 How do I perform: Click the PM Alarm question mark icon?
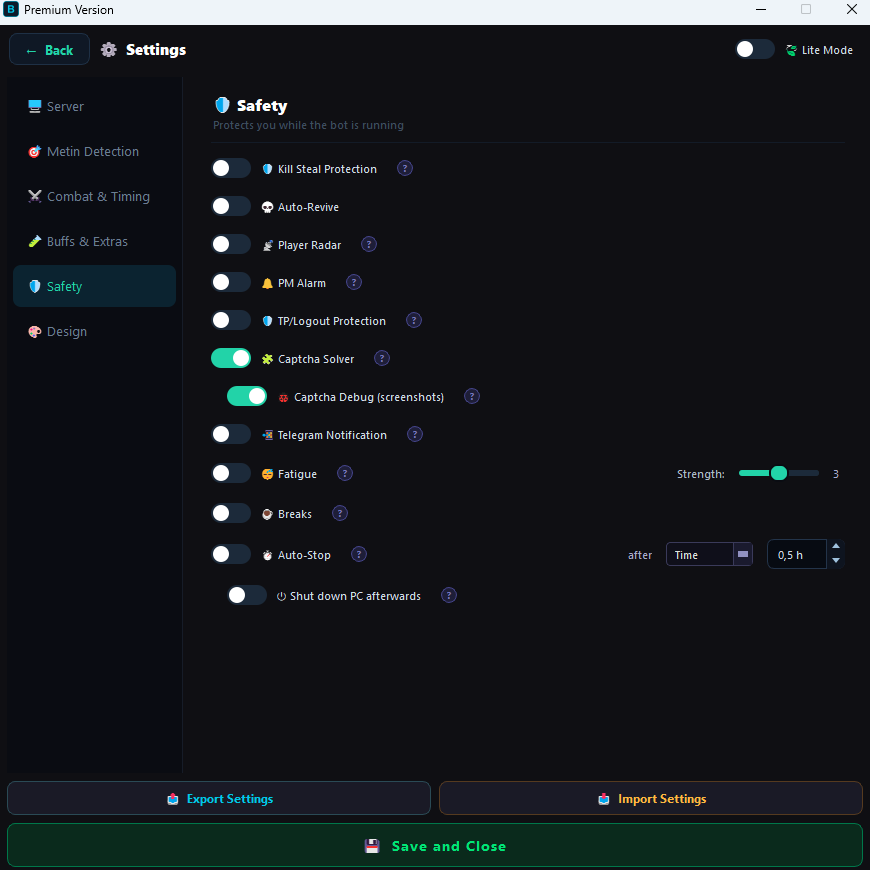click(353, 282)
